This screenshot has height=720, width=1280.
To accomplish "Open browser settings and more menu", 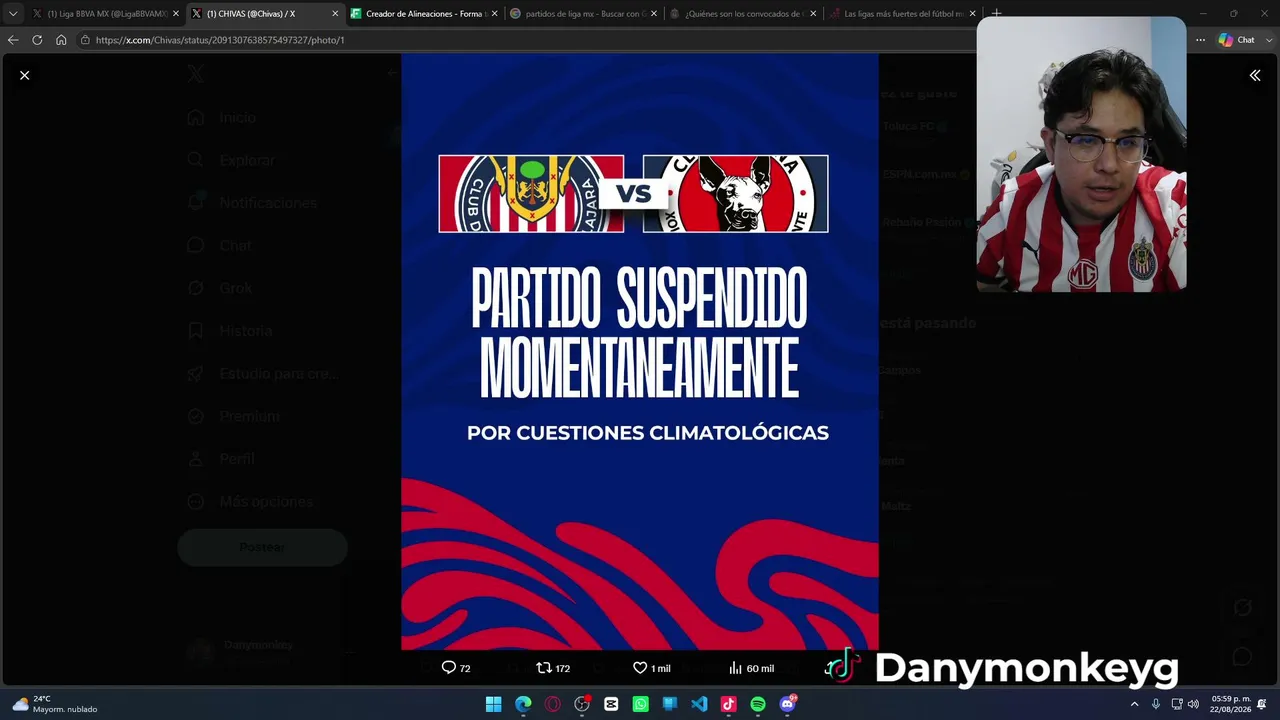I will pos(1200,40).
